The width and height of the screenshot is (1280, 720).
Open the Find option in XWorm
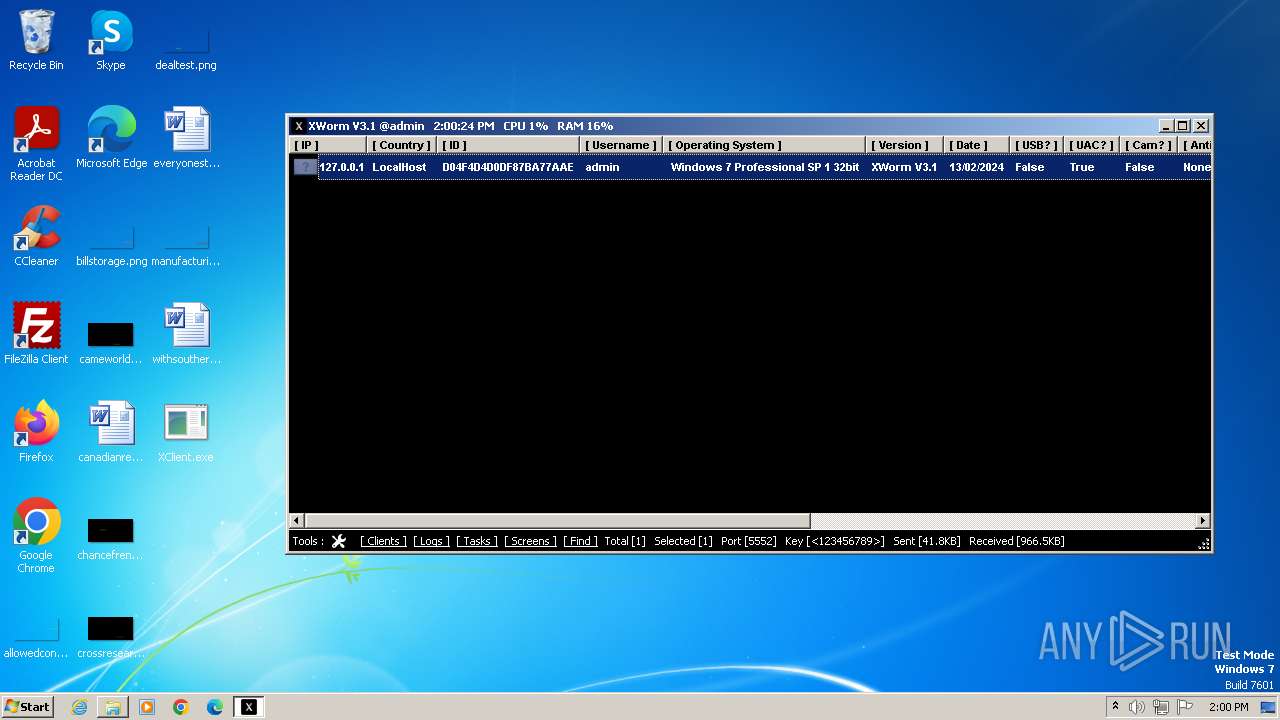tap(580, 541)
